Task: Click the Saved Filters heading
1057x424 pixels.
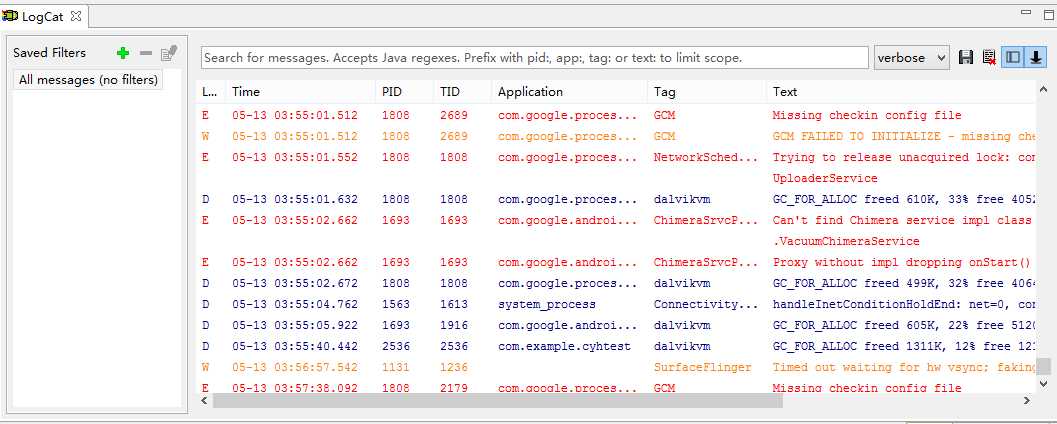Action: tap(49, 53)
